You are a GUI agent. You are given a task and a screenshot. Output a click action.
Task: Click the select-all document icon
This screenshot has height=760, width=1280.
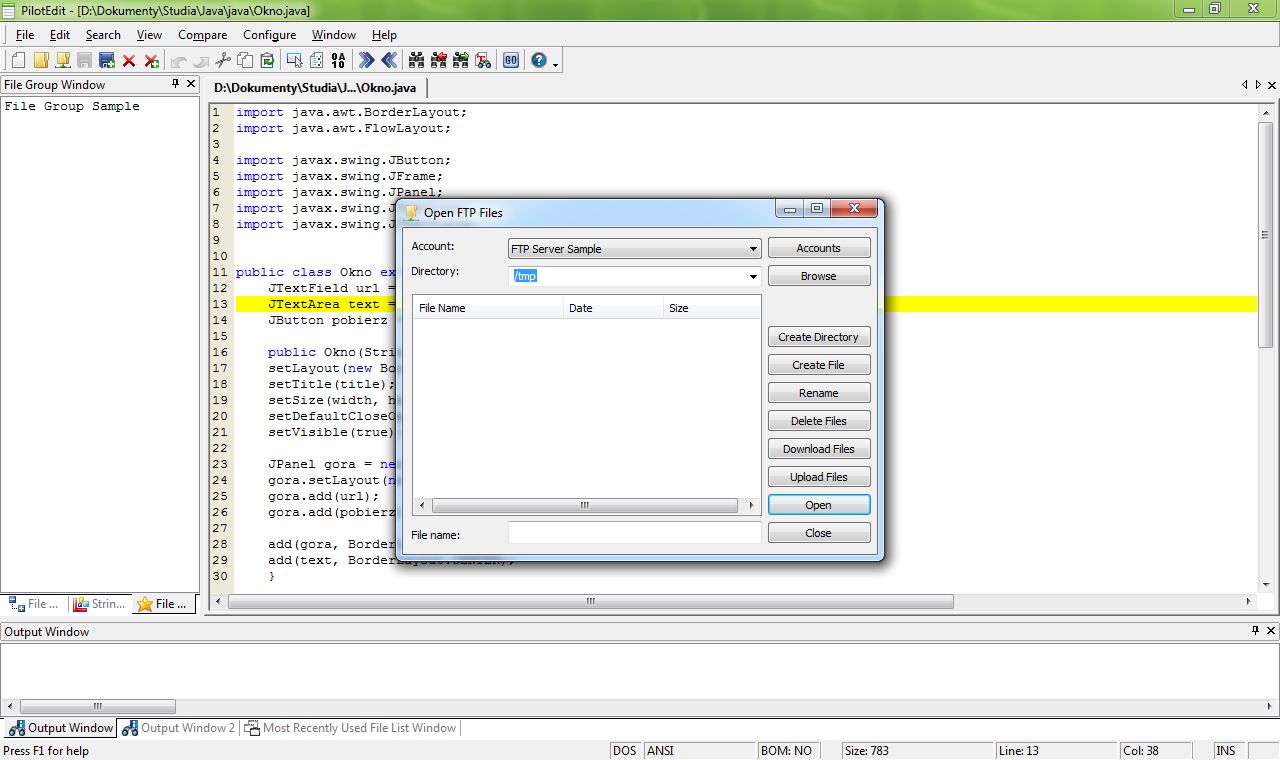click(x=316, y=61)
